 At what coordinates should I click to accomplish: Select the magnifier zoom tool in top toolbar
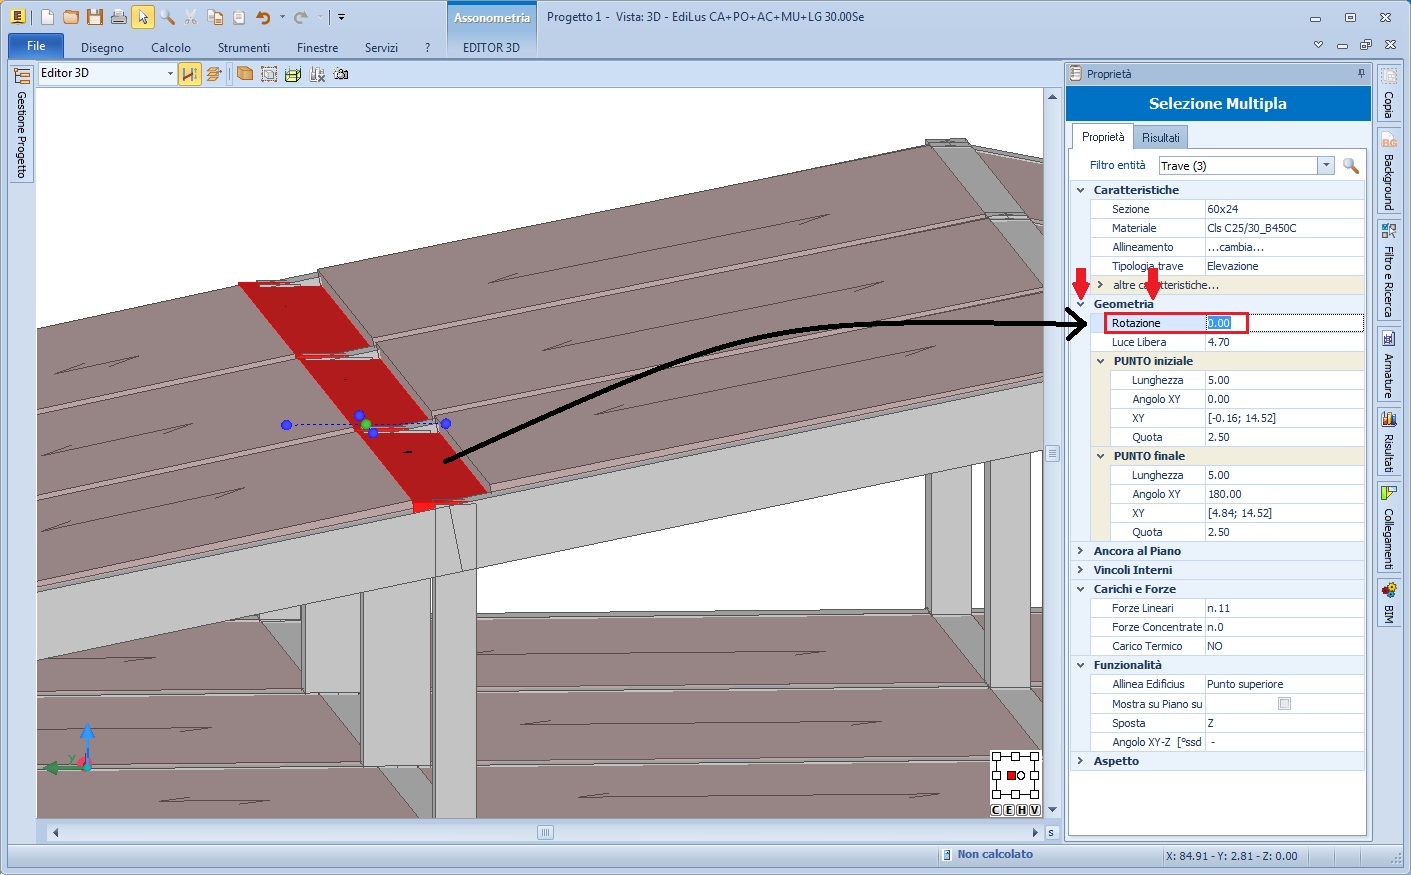coord(167,17)
